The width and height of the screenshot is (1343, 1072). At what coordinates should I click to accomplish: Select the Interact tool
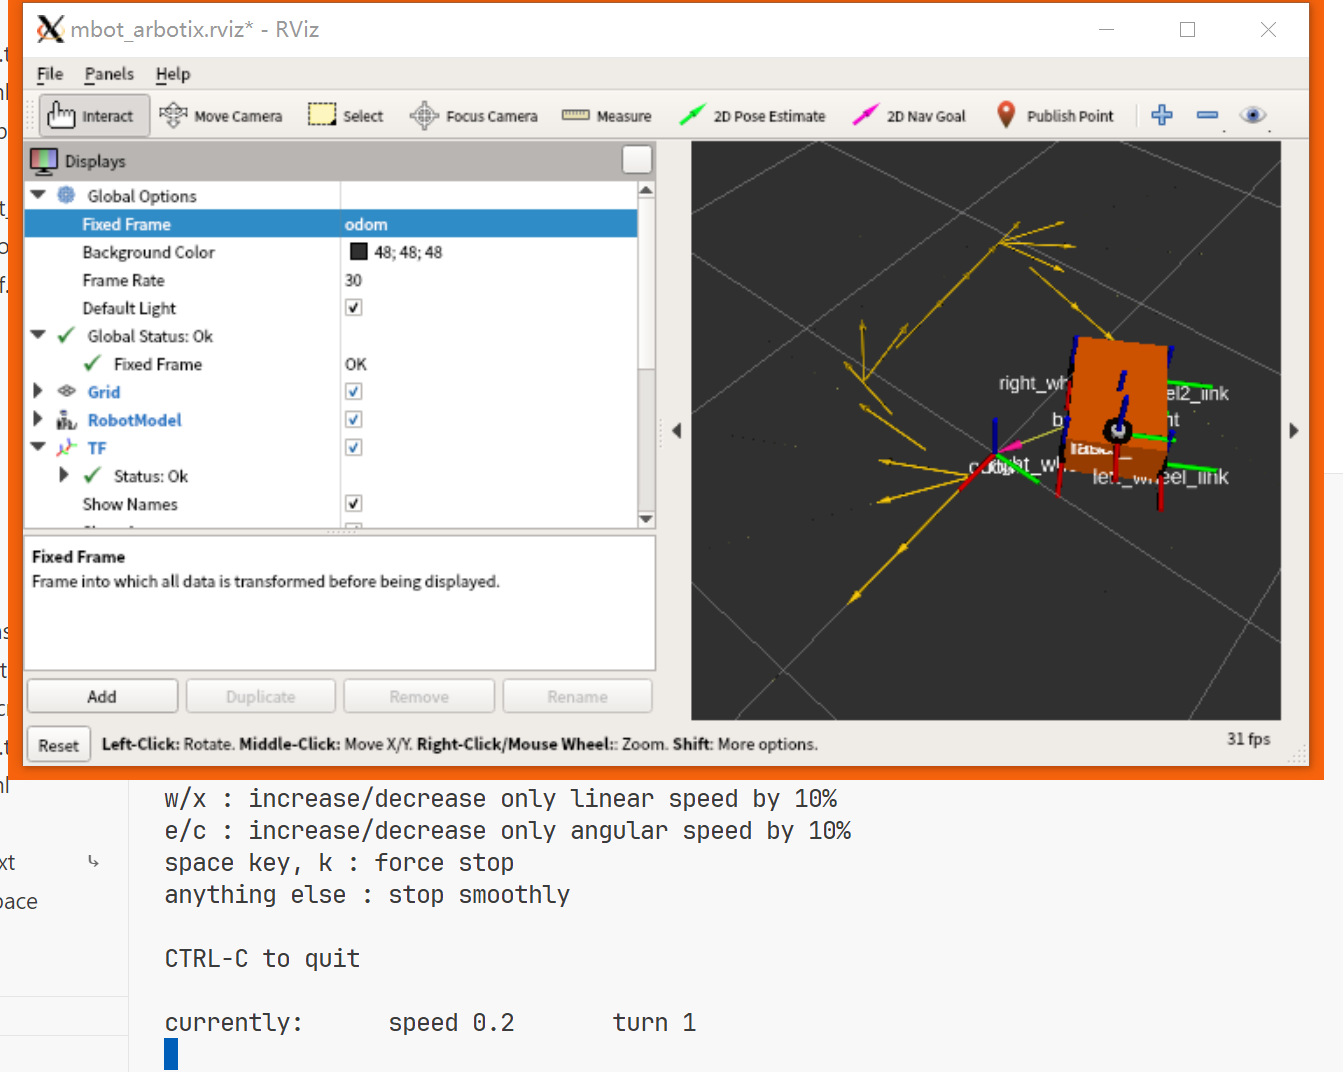coord(94,116)
